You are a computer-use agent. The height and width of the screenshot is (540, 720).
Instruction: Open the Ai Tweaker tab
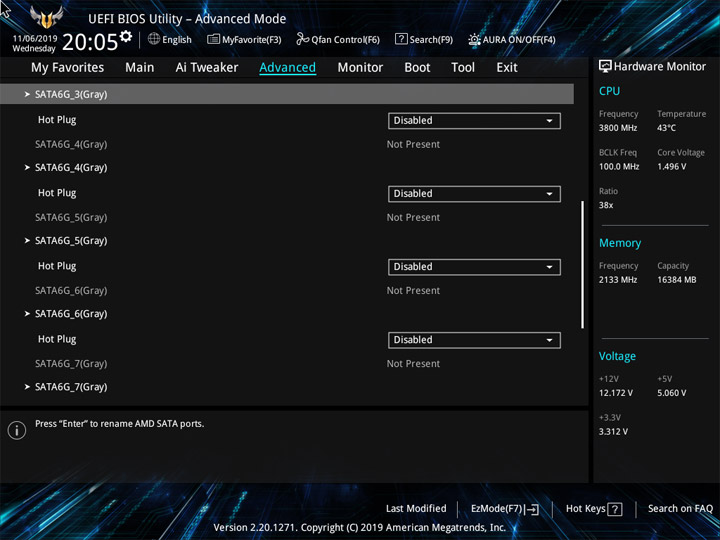207,68
